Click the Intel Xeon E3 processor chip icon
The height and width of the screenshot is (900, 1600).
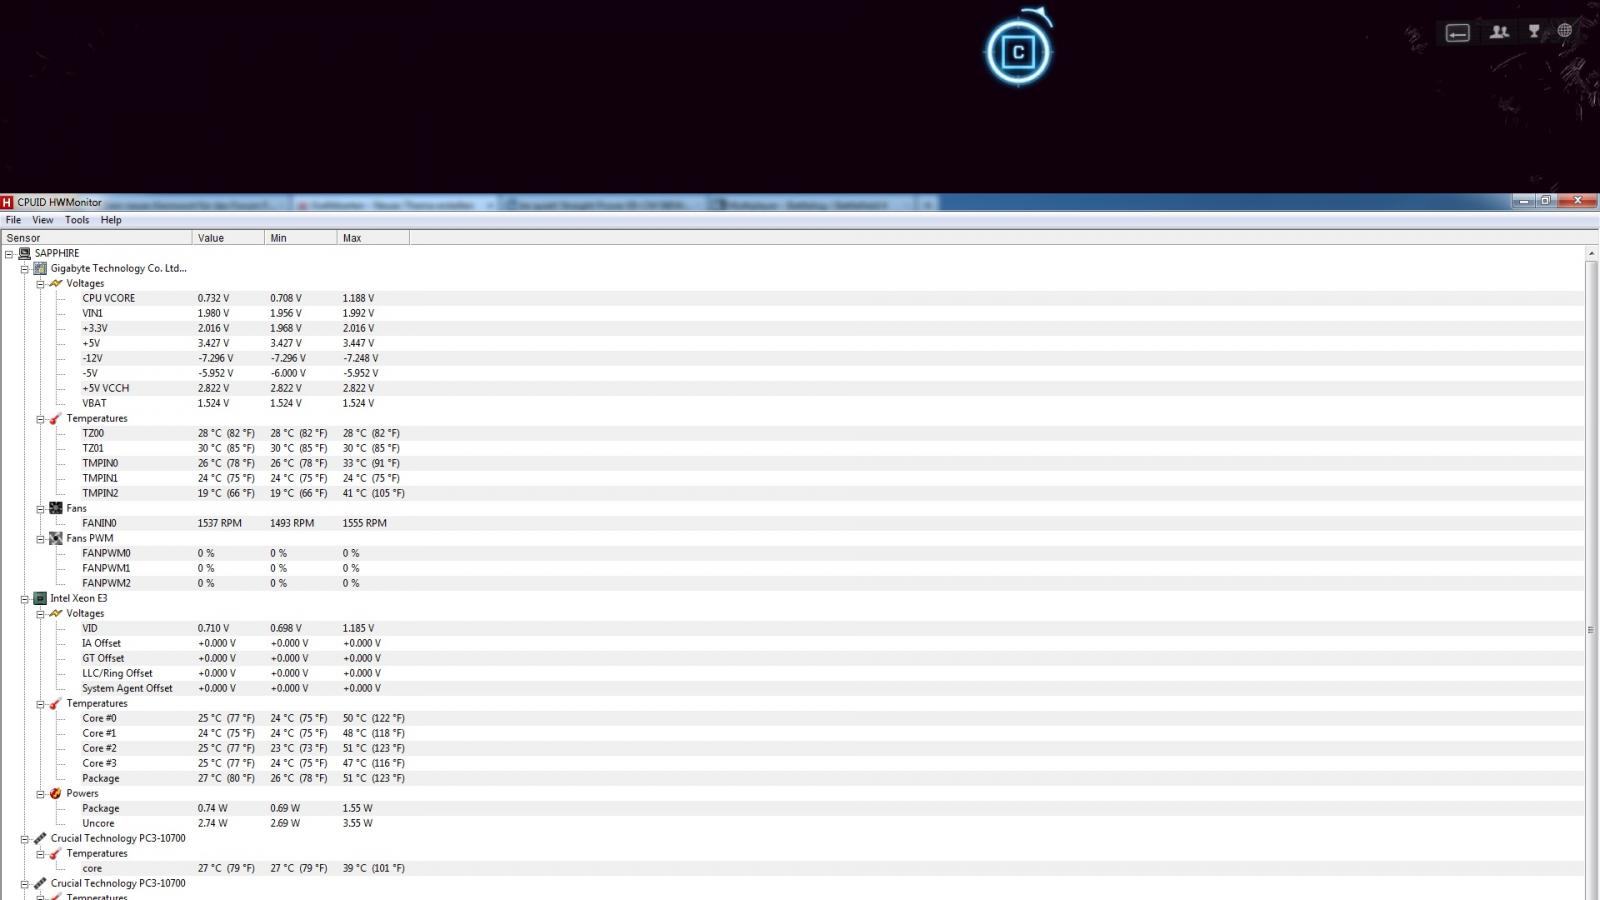pos(40,598)
